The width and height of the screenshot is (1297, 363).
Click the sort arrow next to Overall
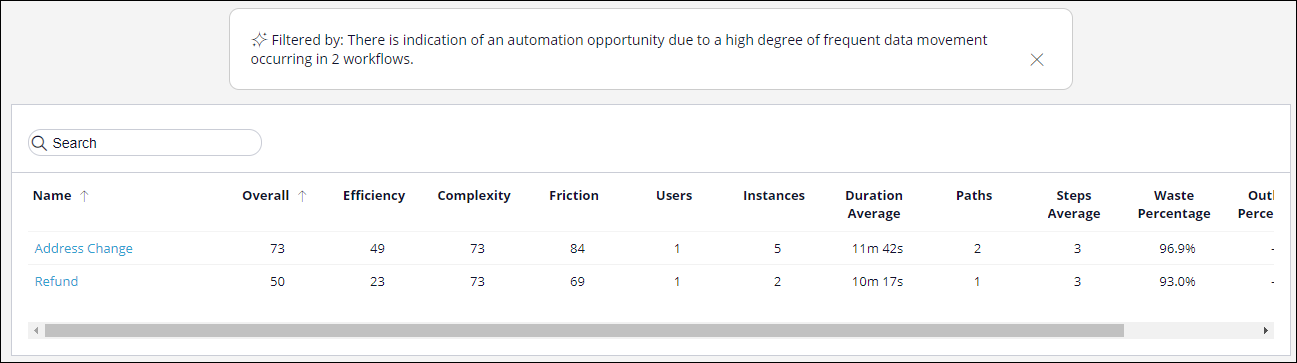tap(302, 196)
